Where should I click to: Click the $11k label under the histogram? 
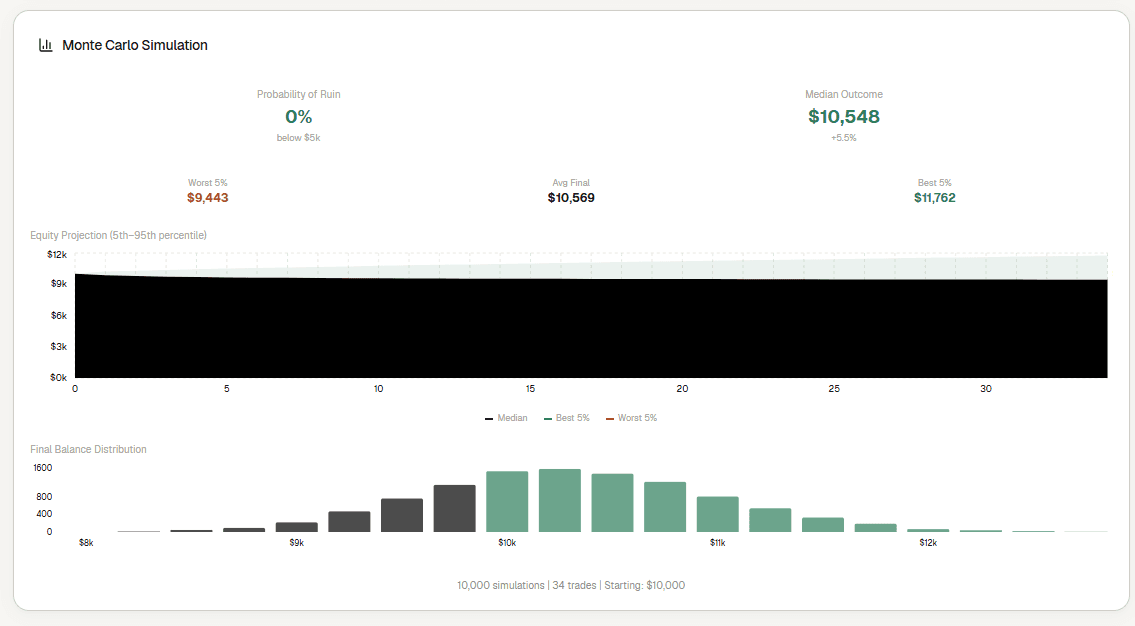tap(717, 543)
